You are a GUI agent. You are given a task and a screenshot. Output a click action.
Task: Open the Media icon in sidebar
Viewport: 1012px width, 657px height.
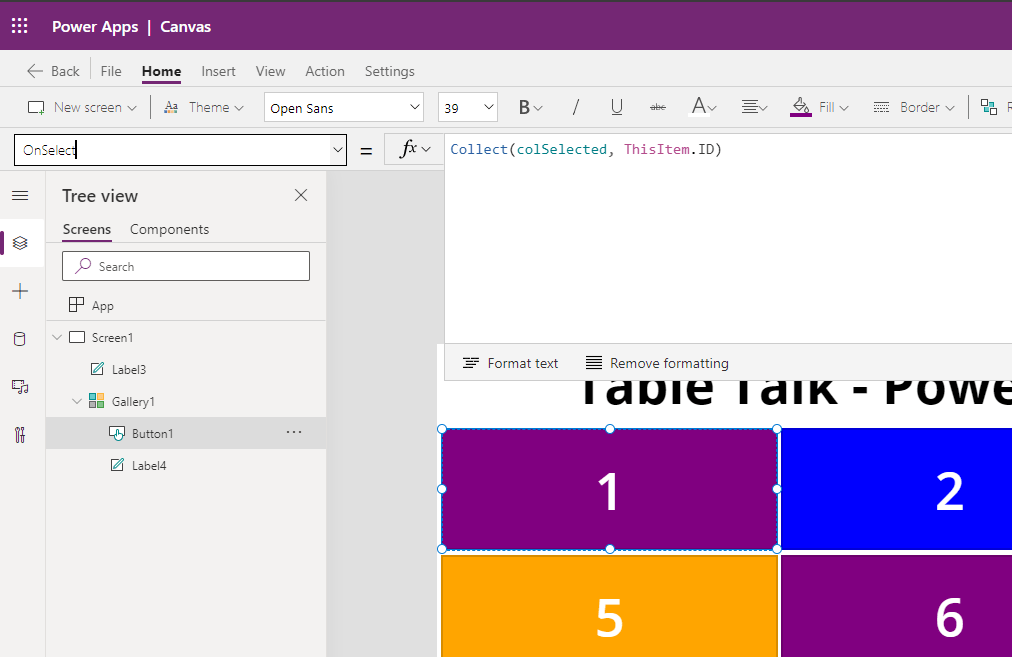[x=20, y=387]
